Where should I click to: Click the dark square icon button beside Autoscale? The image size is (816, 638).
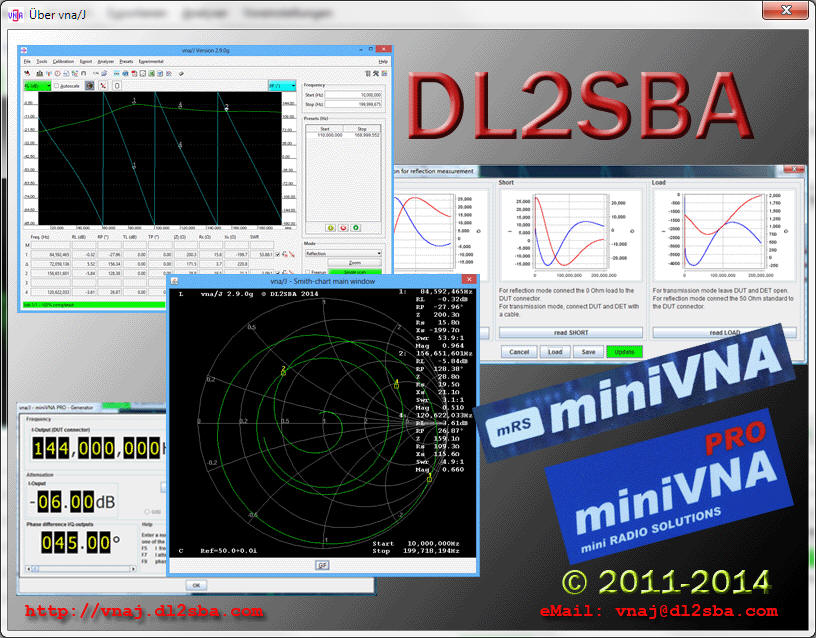(x=90, y=86)
